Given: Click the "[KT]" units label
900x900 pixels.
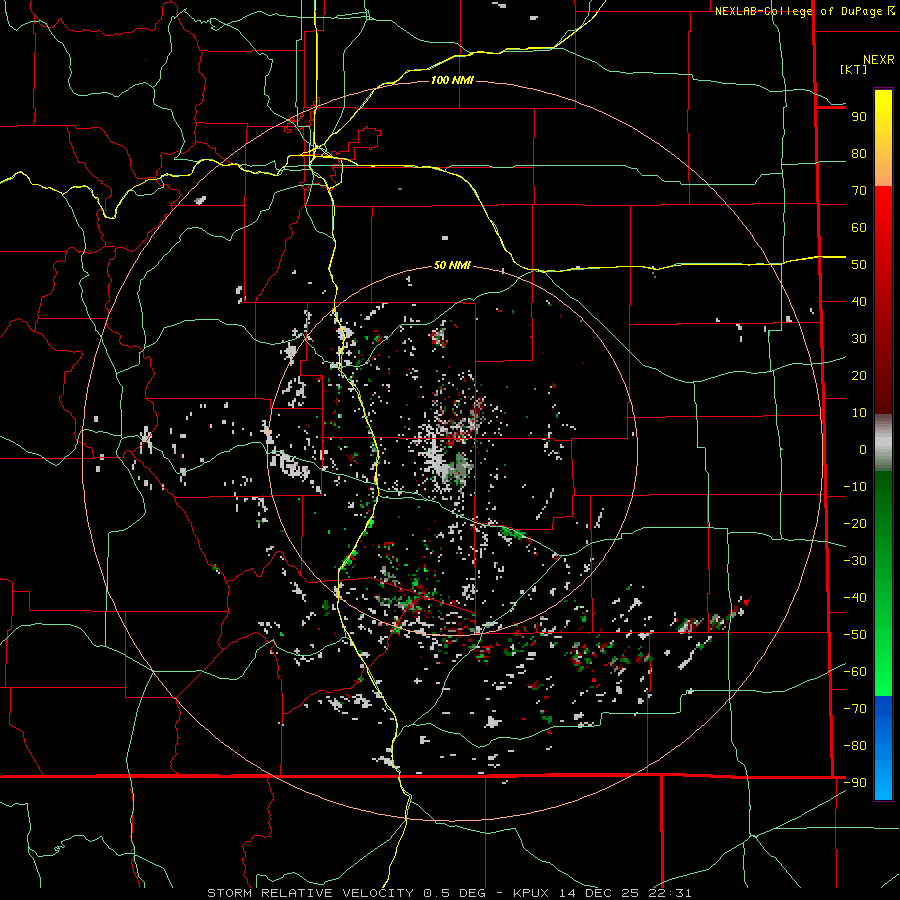Looking at the screenshot, I should tap(853, 69).
